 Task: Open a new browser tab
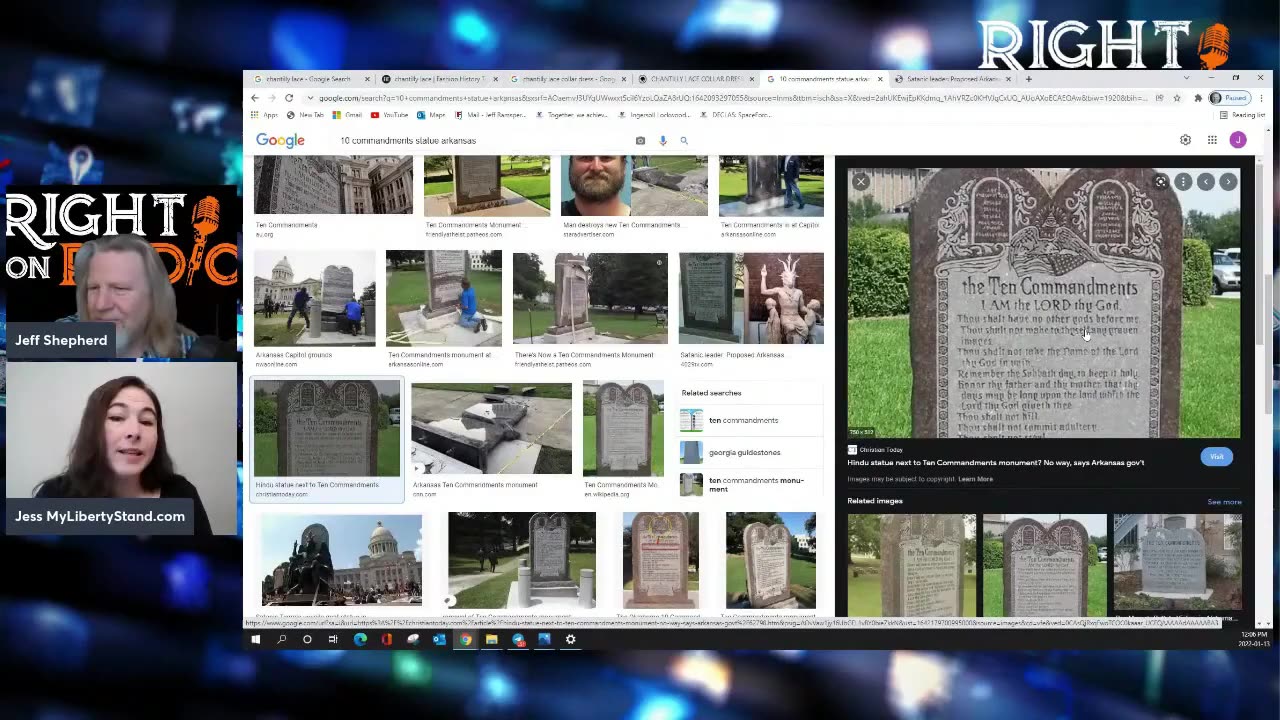point(1028,79)
